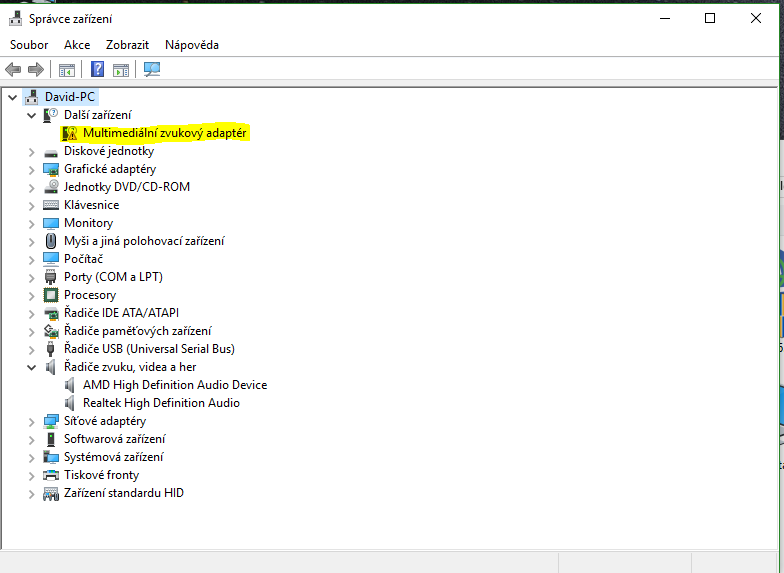Select the David-PC label

pyautogui.click(x=70, y=97)
